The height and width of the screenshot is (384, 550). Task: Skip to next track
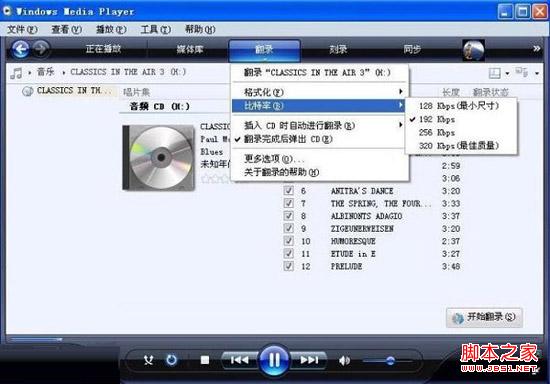coord(309,360)
